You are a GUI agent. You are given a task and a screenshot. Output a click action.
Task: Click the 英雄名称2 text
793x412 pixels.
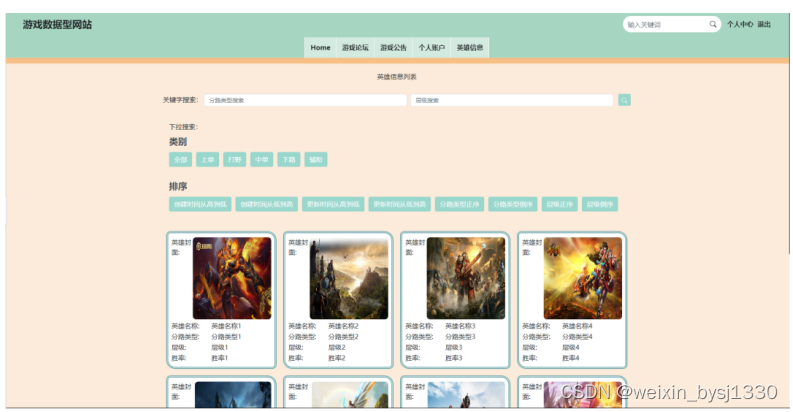pyautogui.click(x=343, y=326)
